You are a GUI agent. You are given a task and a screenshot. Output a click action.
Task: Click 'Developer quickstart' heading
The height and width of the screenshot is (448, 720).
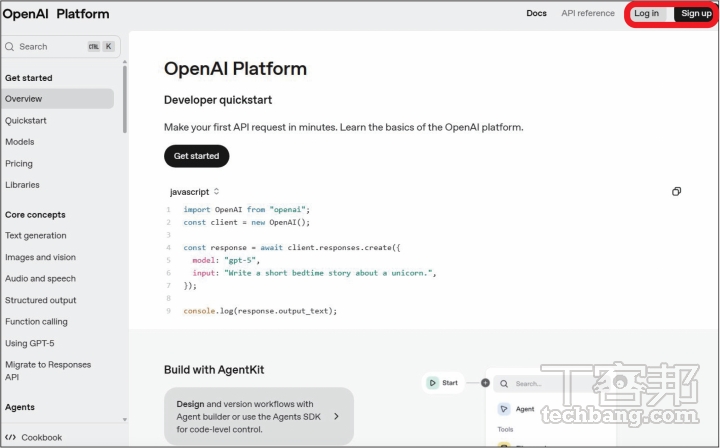[218, 100]
